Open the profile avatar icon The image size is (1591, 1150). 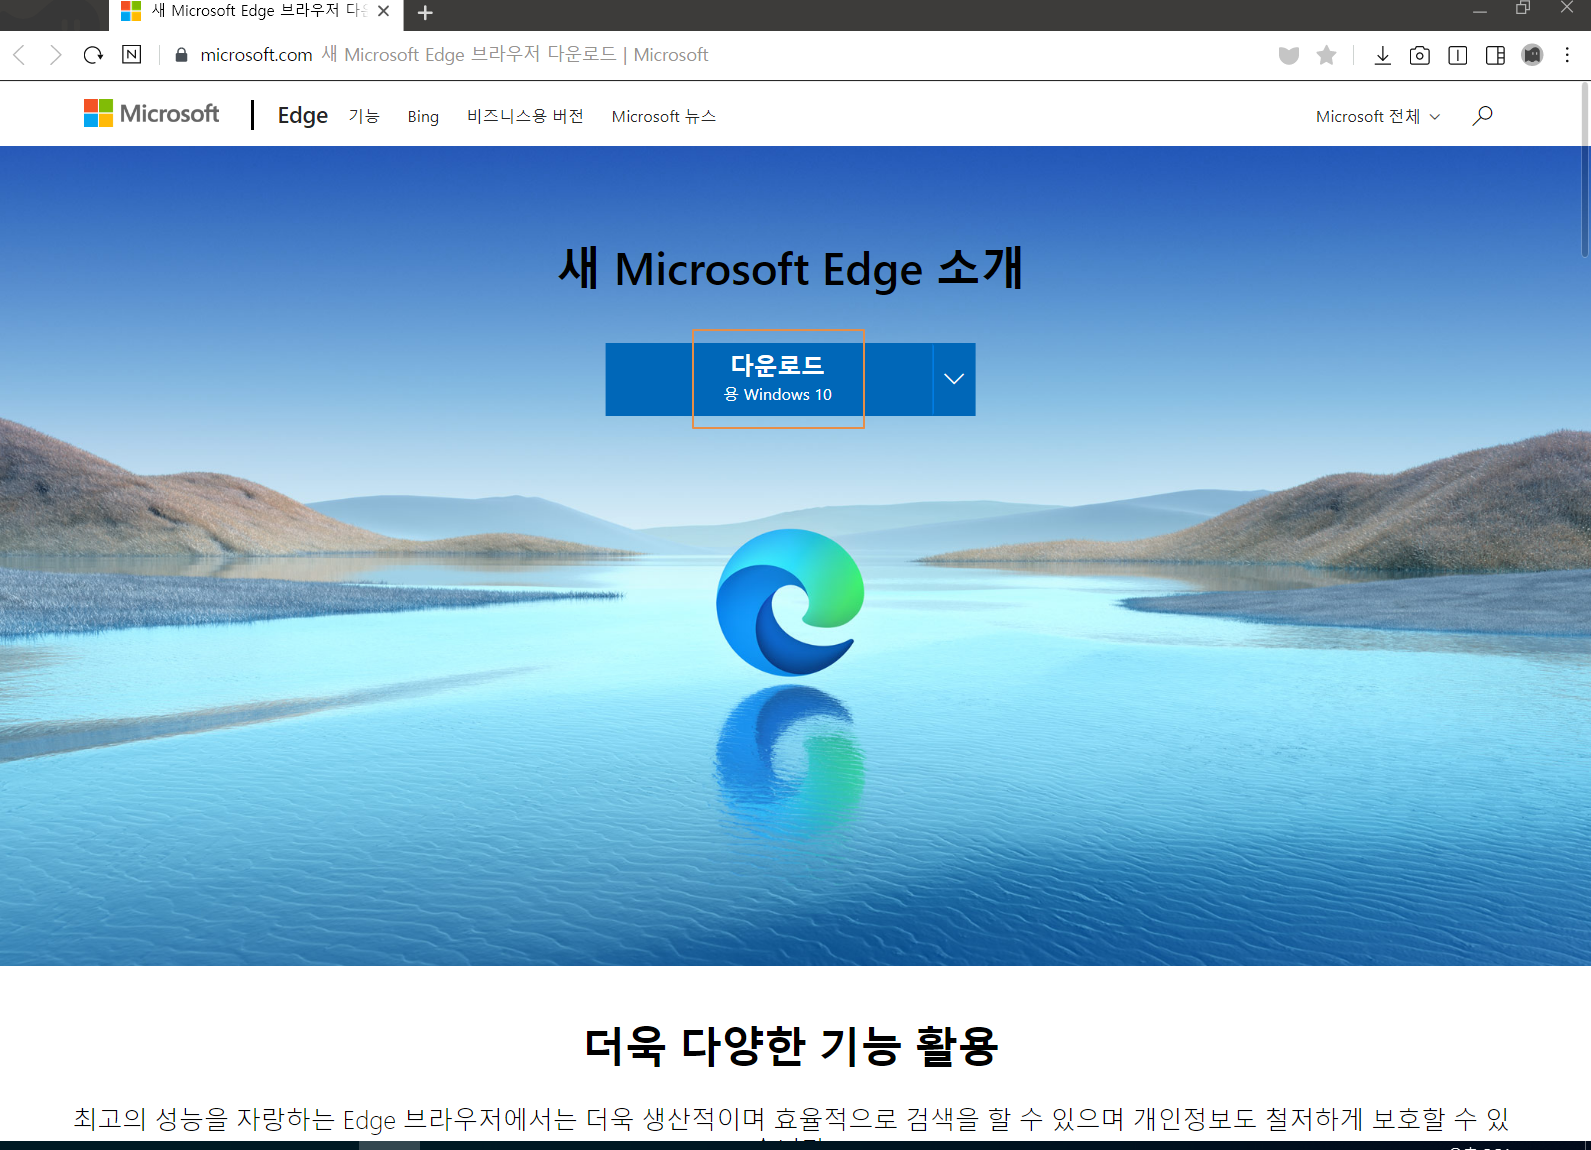coord(1532,55)
